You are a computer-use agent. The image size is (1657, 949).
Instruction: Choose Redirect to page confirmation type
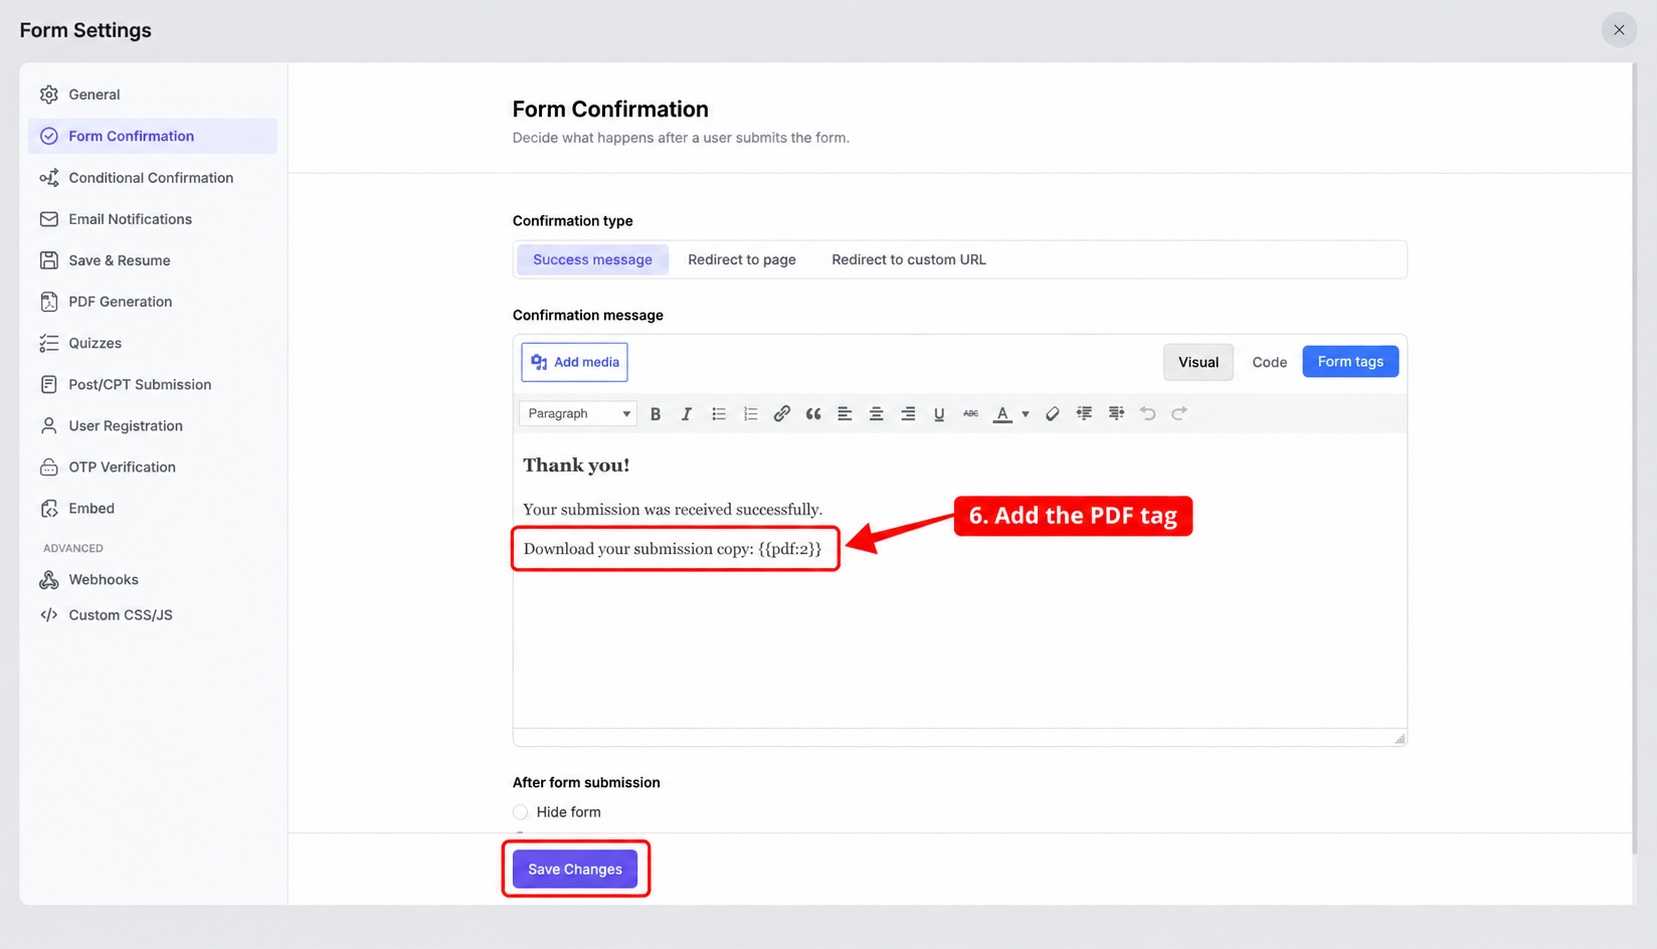(x=742, y=260)
